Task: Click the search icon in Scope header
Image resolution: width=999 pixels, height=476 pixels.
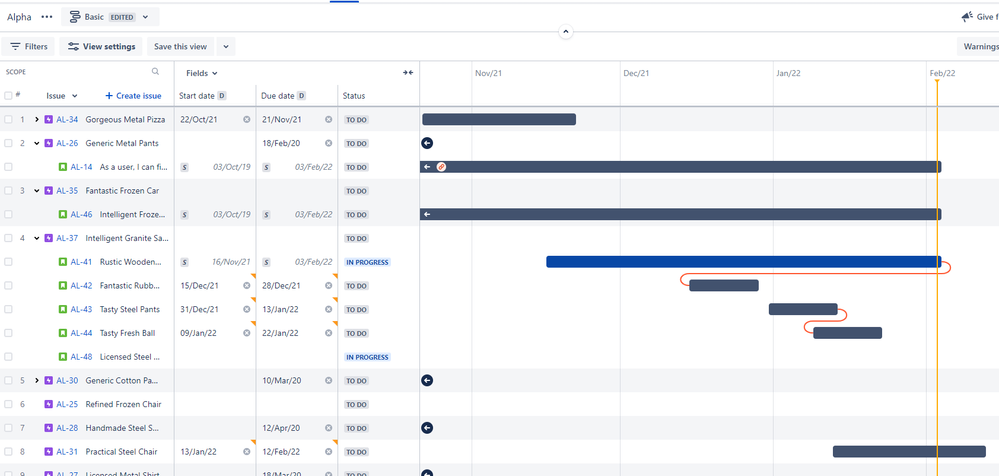Action: click(x=155, y=72)
